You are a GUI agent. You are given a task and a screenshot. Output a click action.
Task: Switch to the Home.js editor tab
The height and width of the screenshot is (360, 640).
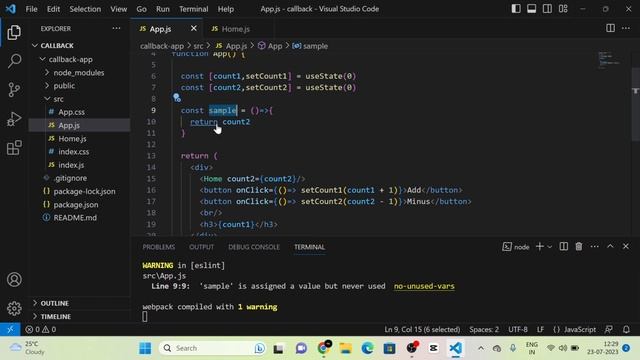[236, 29]
